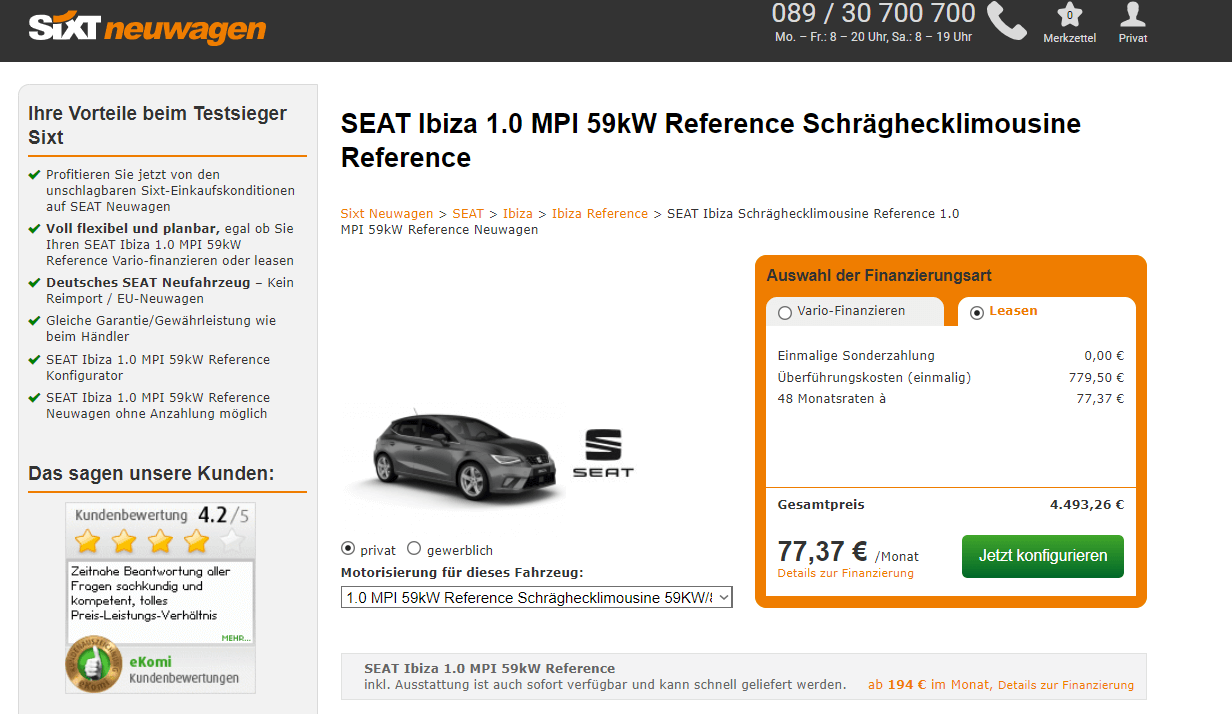Select the Vario-Finanzieren radio button
The width and height of the screenshot is (1232, 714).
(785, 312)
